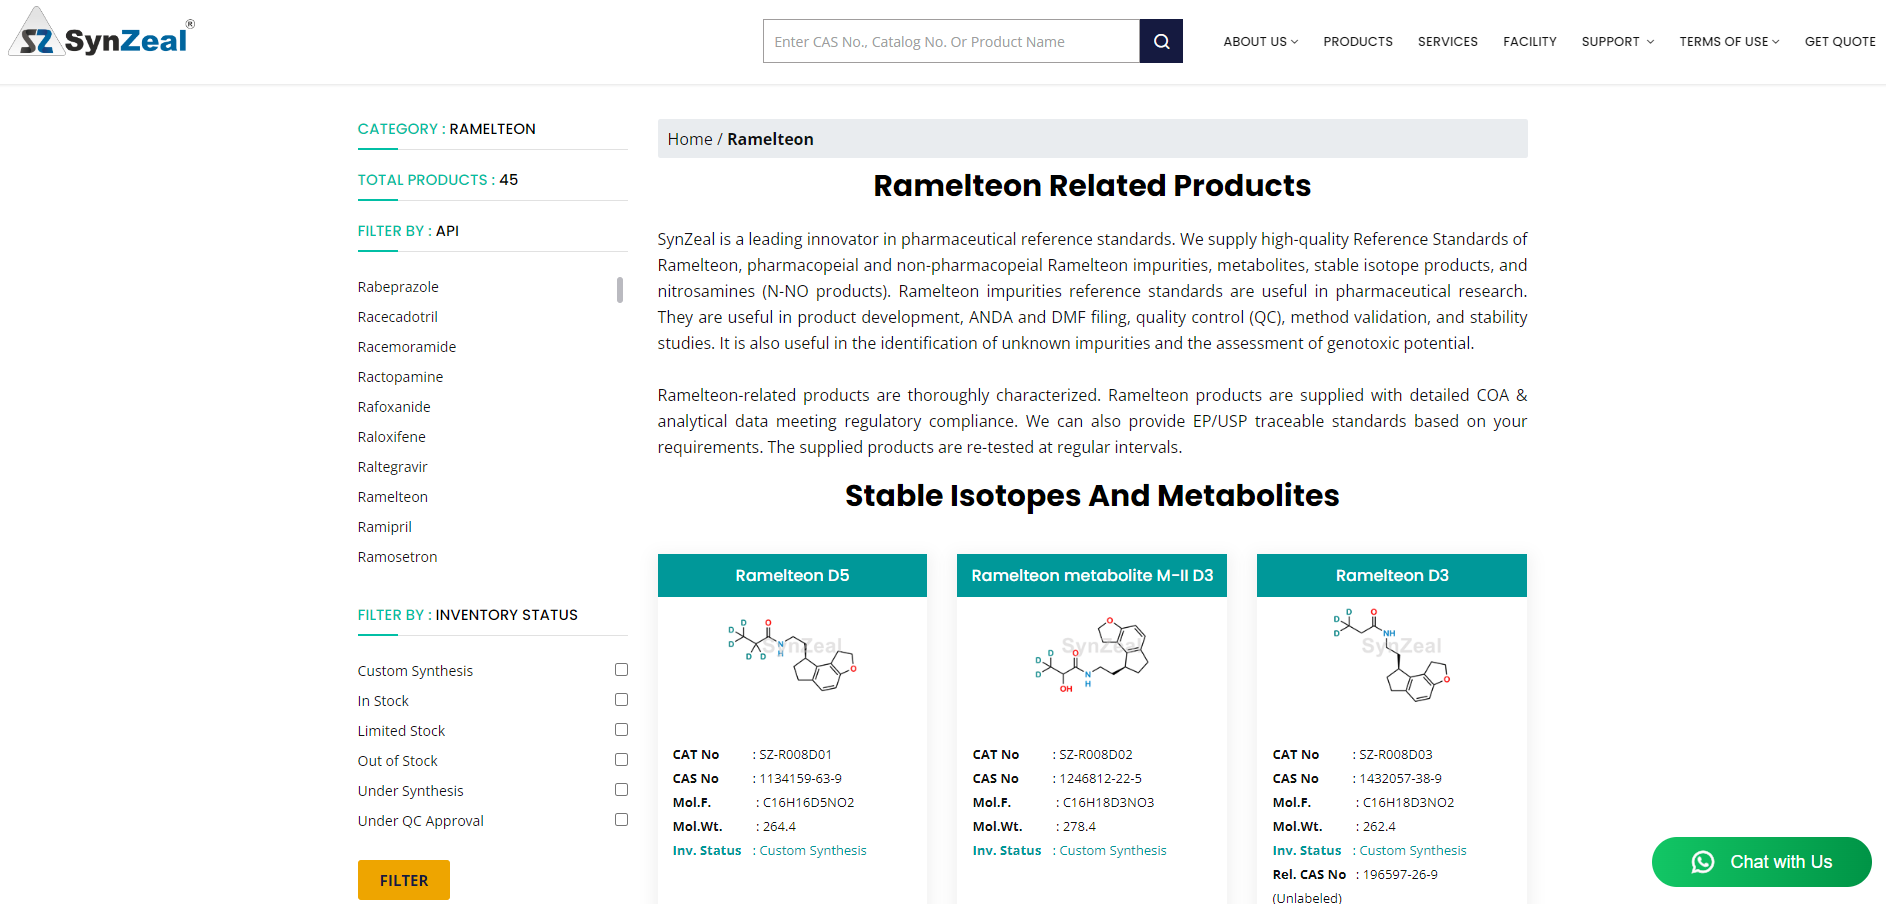The width and height of the screenshot is (1886, 904).
Task: Click Custom Synthesis status of Ramelteon D5
Action: tap(813, 851)
